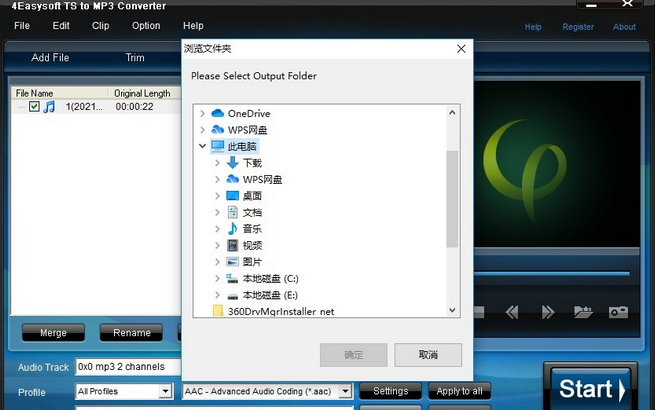
Task: Click the Add File toolbar button
Action: pos(50,58)
